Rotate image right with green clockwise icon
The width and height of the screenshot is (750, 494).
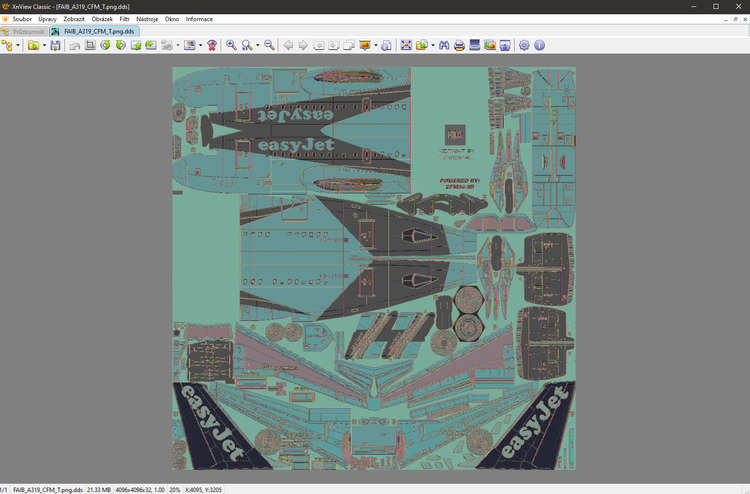(121, 45)
